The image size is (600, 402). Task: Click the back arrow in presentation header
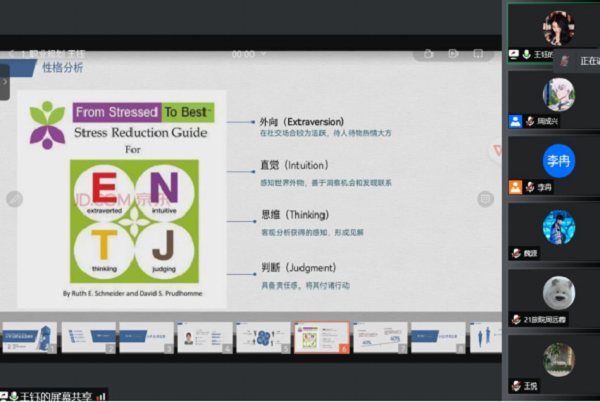[11, 54]
